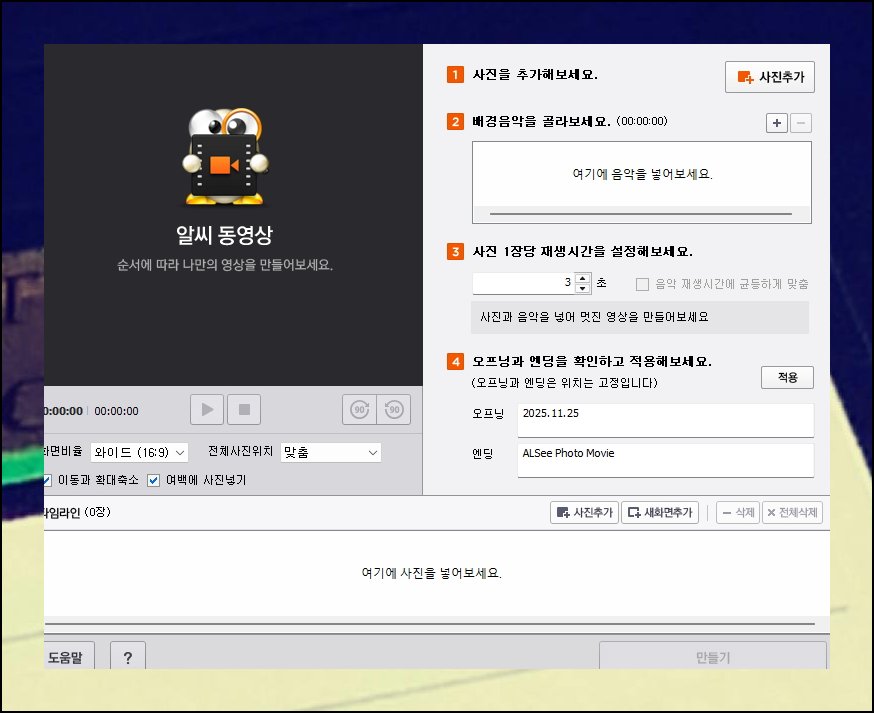The image size is (874, 713).
Task: Click step 4 label 오프닝과 엔딩을 확인하고
Action: 592,361
